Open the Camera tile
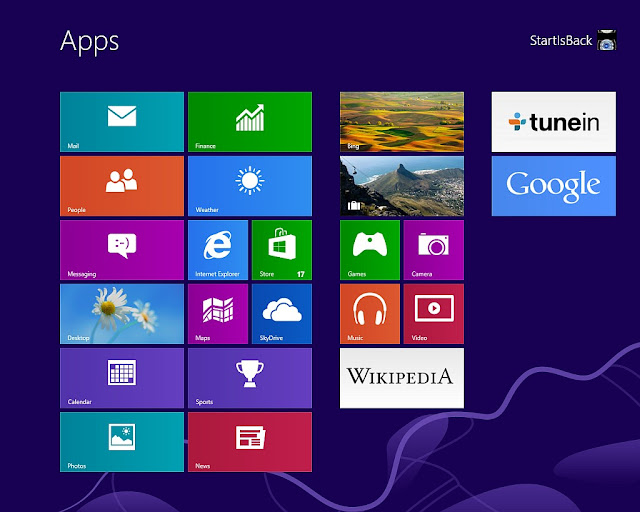Image resolution: width=640 pixels, height=512 pixels. (433, 250)
